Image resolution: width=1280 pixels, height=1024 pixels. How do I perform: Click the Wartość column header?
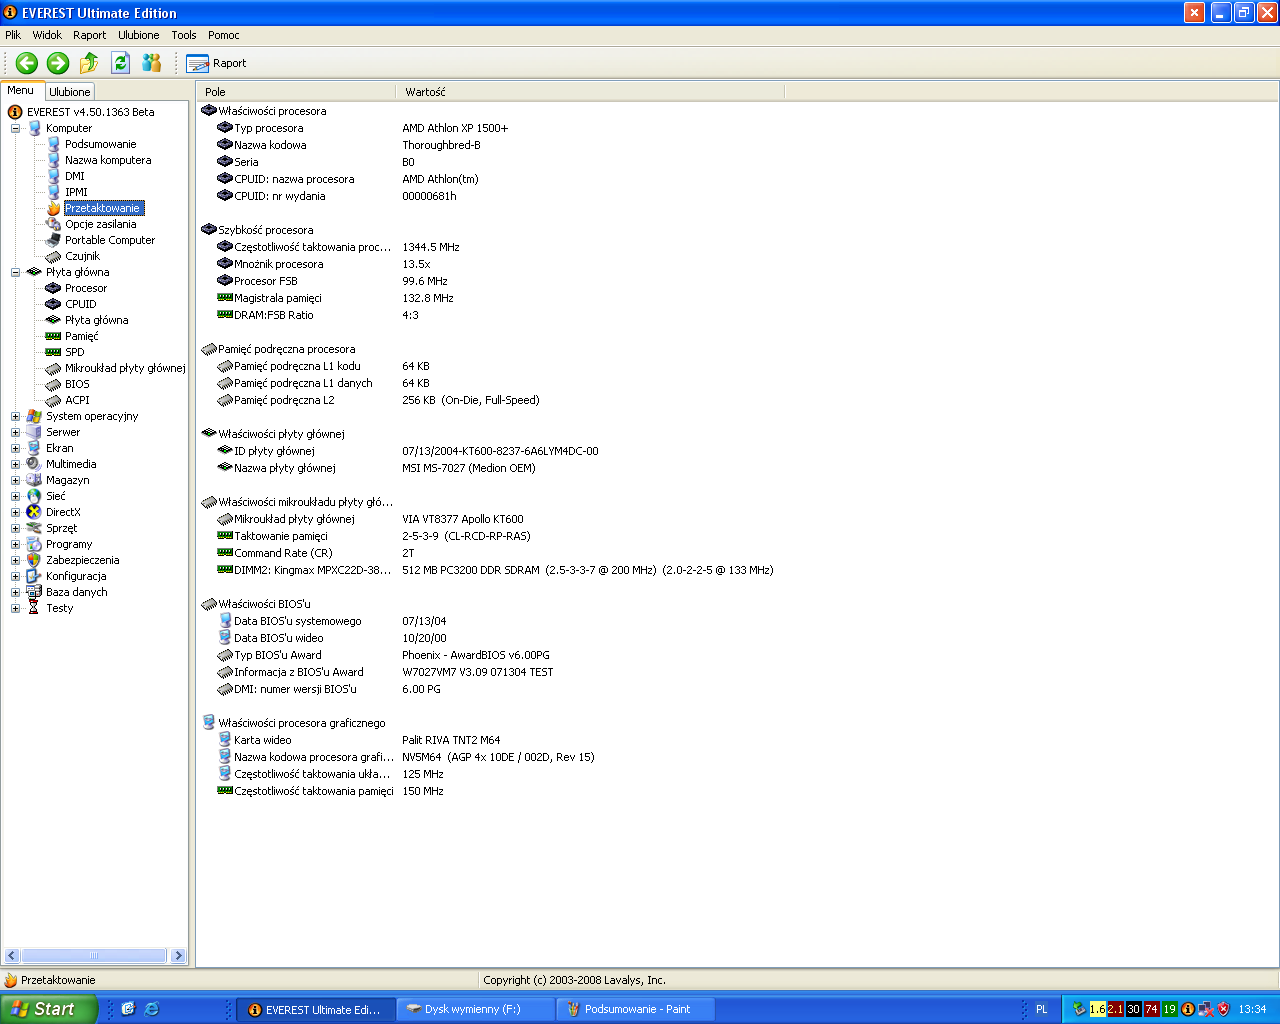590,92
